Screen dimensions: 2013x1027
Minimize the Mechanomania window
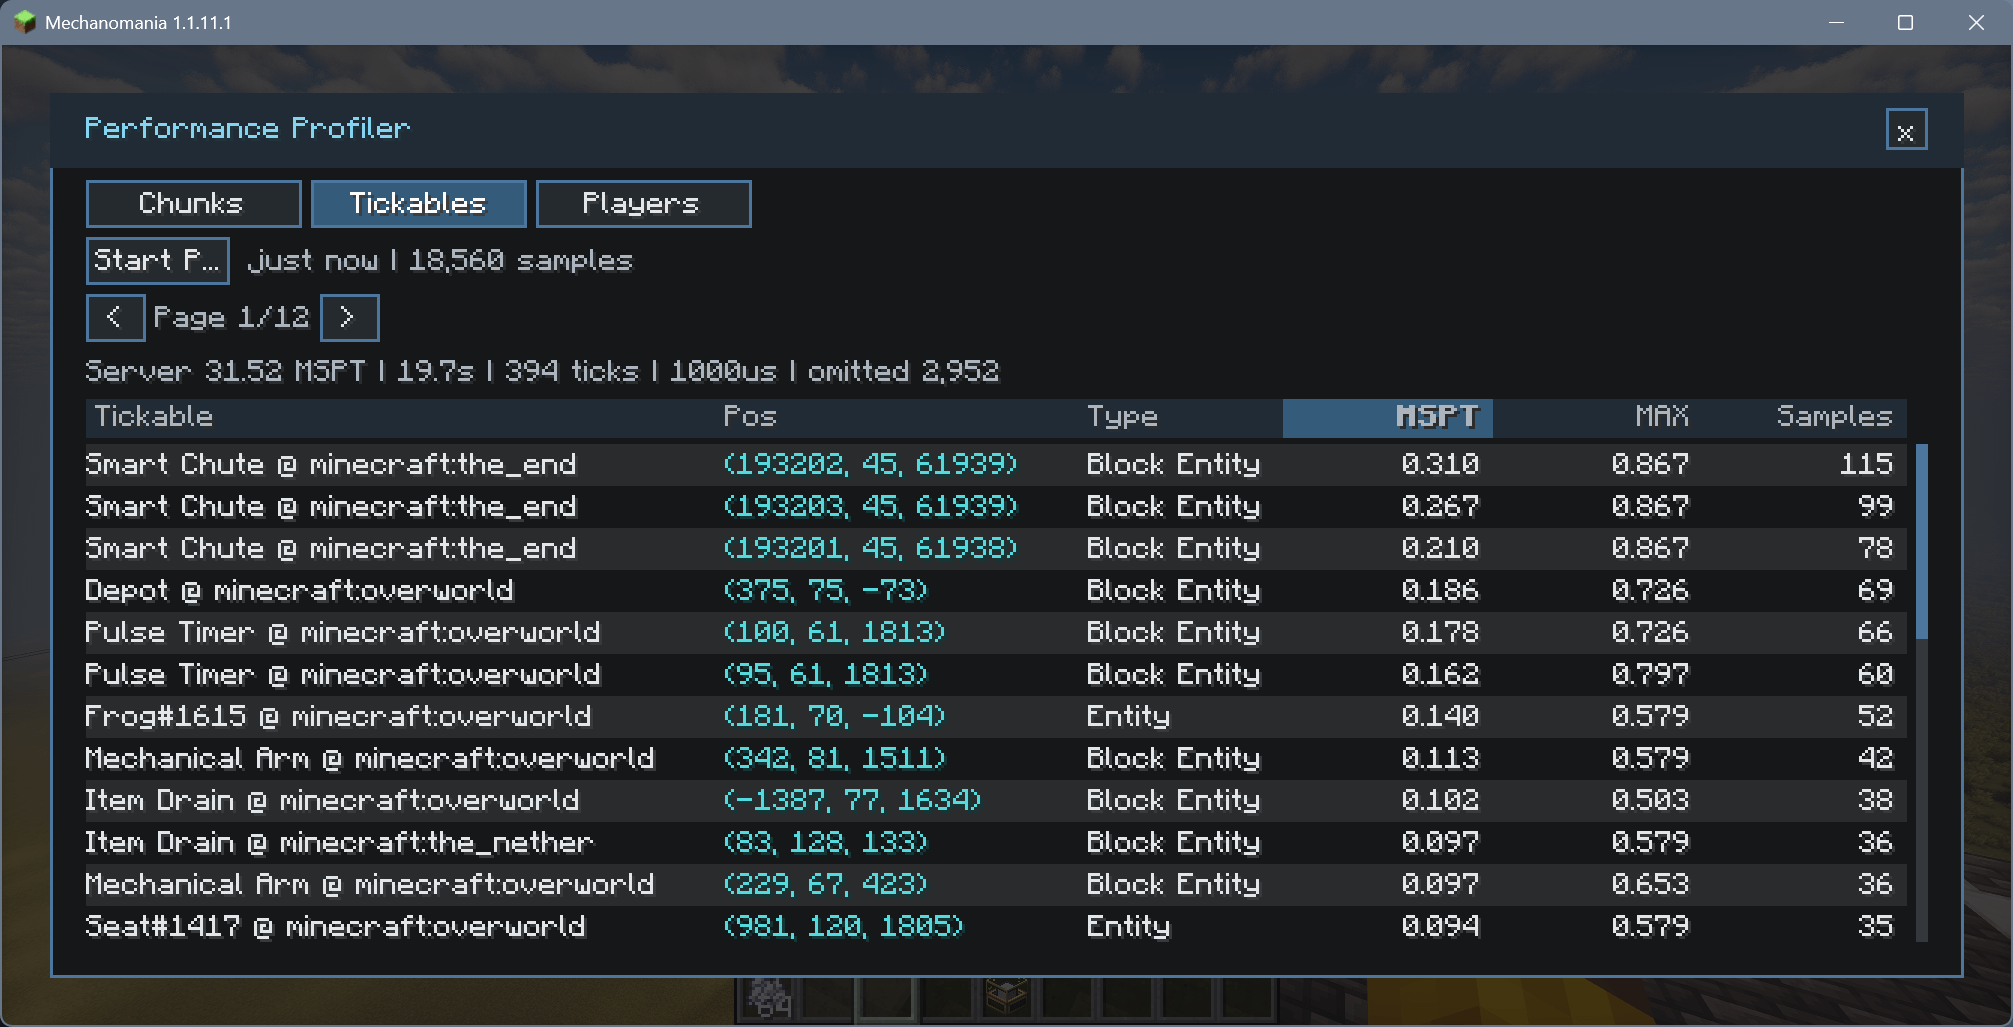pos(1836,22)
